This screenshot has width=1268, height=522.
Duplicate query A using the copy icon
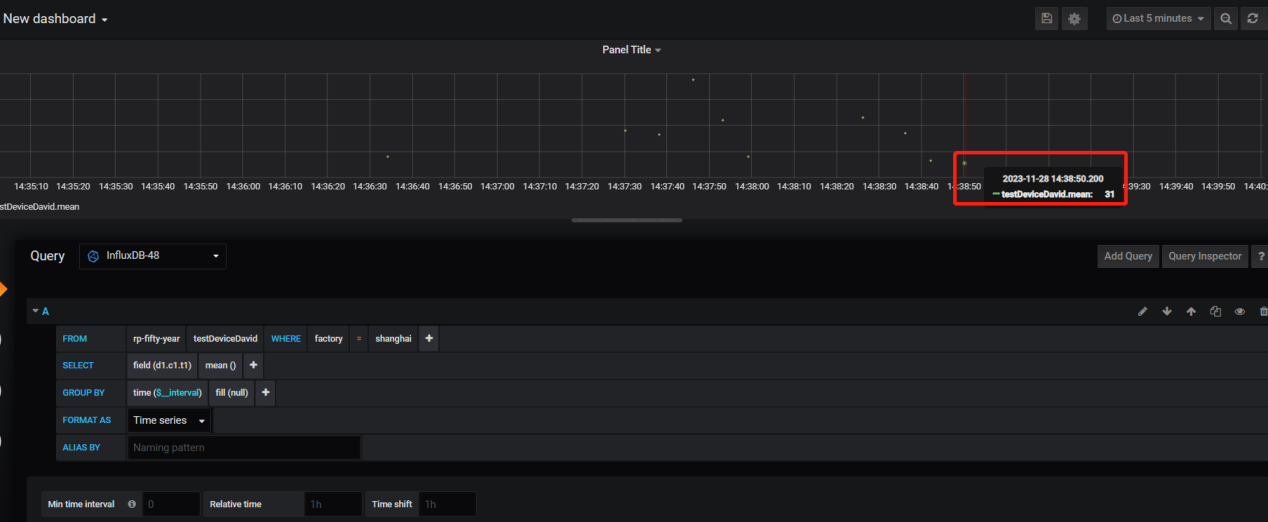click(1216, 312)
